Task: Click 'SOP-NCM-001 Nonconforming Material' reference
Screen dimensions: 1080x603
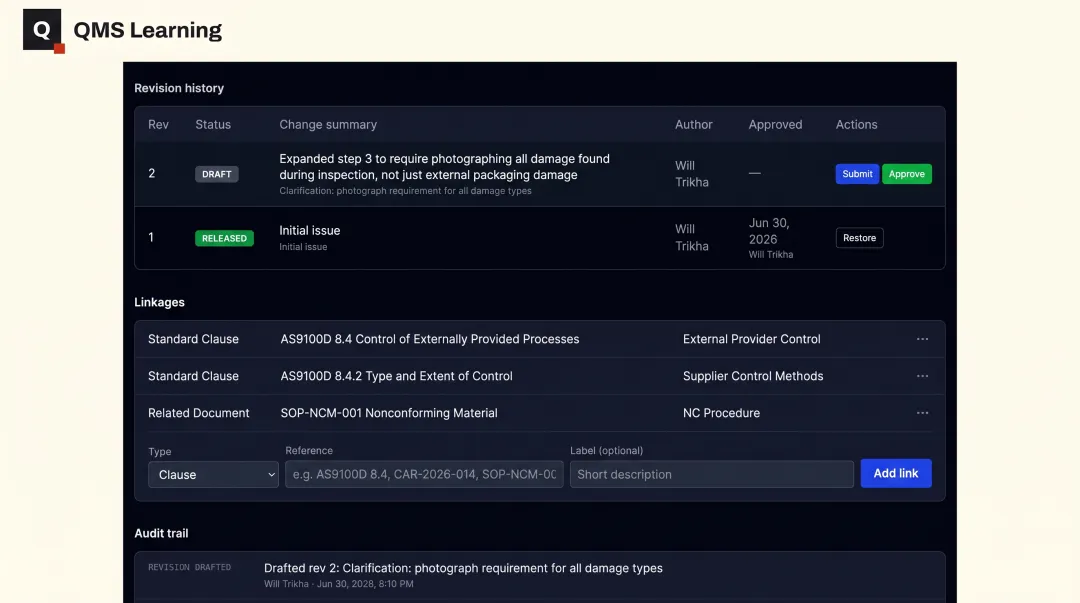Action: [x=388, y=413]
